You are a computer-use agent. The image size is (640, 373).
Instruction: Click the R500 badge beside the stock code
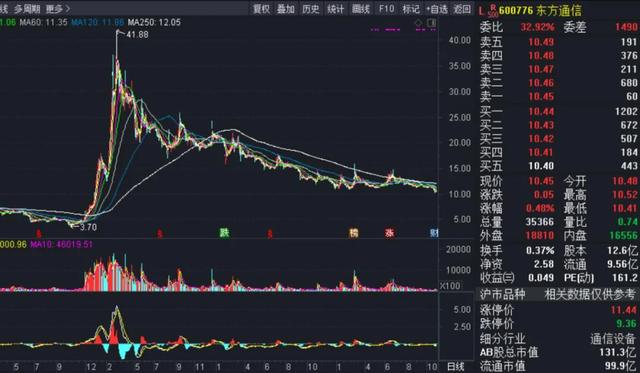tap(493, 11)
